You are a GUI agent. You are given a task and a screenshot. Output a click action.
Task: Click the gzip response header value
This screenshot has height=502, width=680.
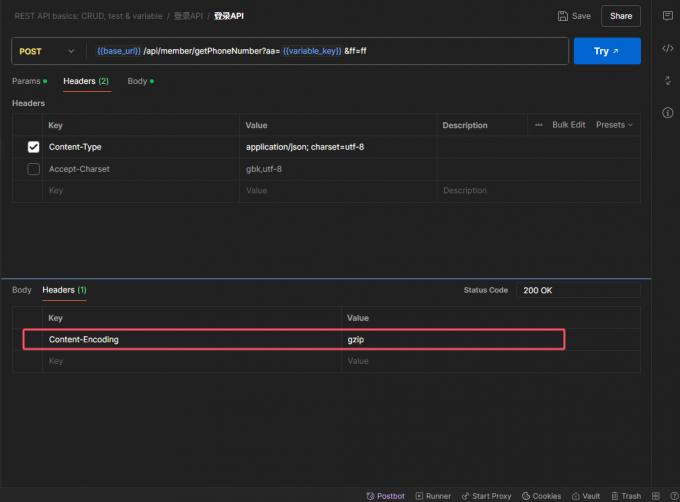pos(356,339)
